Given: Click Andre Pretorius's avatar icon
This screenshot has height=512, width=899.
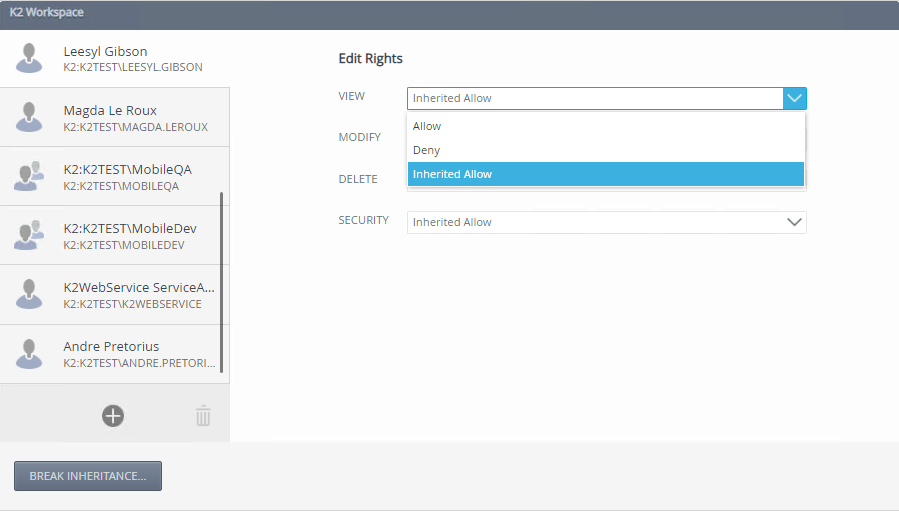Looking at the screenshot, I should (30, 353).
